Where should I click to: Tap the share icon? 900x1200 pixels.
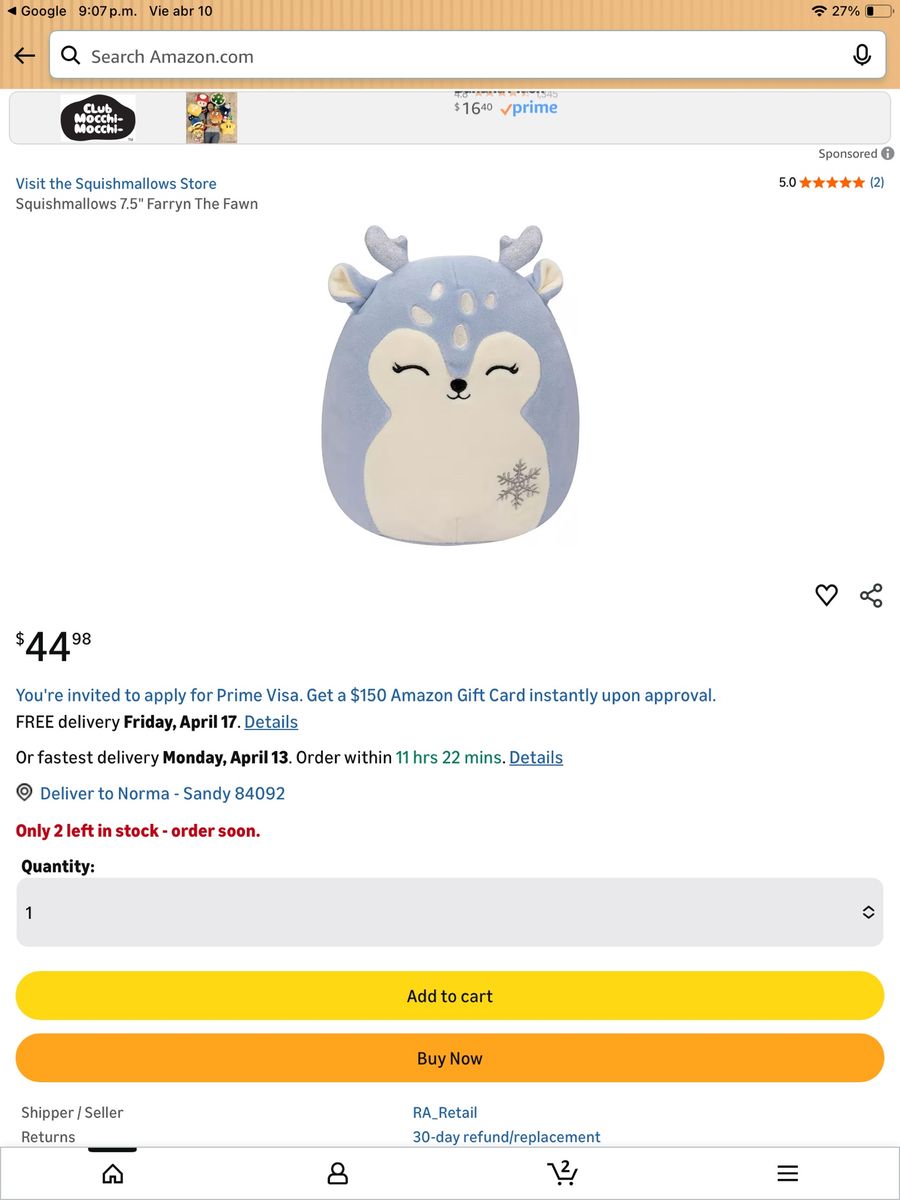(871, 595)
